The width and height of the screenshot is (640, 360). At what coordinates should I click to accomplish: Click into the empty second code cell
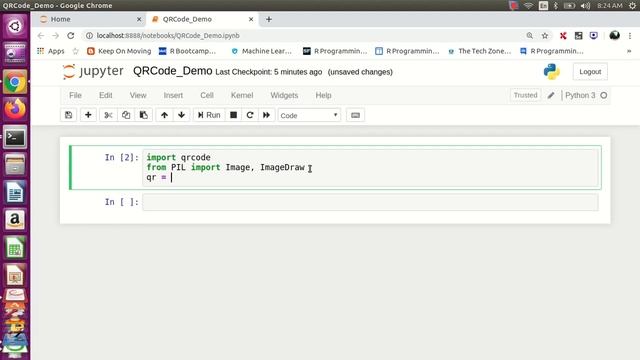370,202
